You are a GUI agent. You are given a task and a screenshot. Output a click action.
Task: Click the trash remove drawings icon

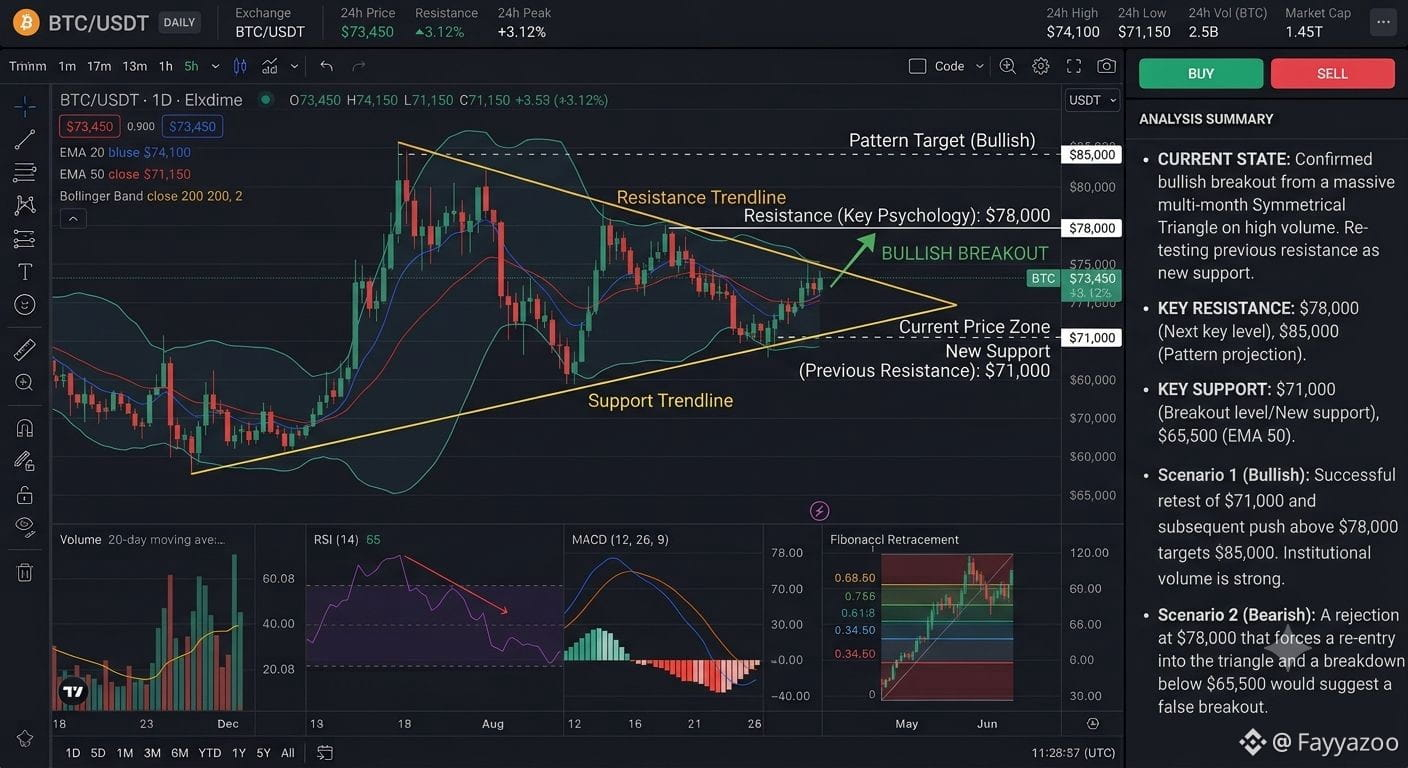tap(25, 572)
